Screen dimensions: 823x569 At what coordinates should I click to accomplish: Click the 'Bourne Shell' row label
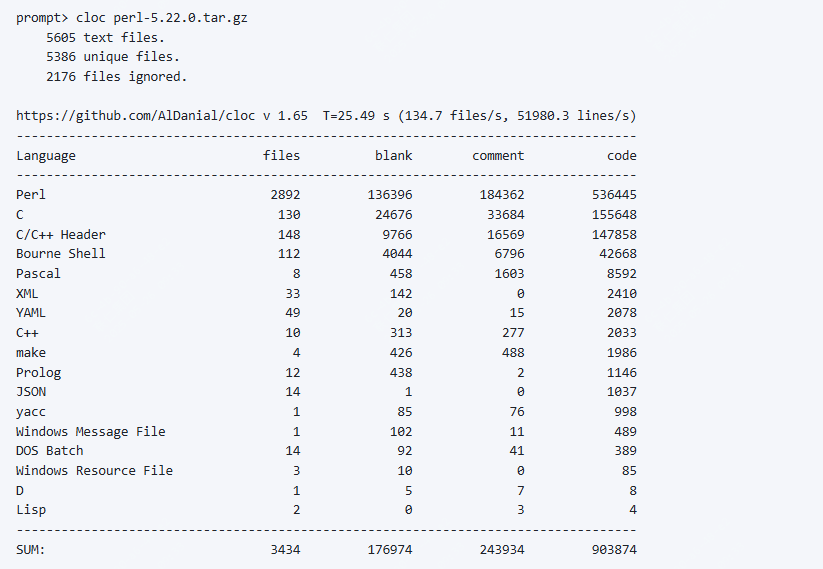pos(61,254)
